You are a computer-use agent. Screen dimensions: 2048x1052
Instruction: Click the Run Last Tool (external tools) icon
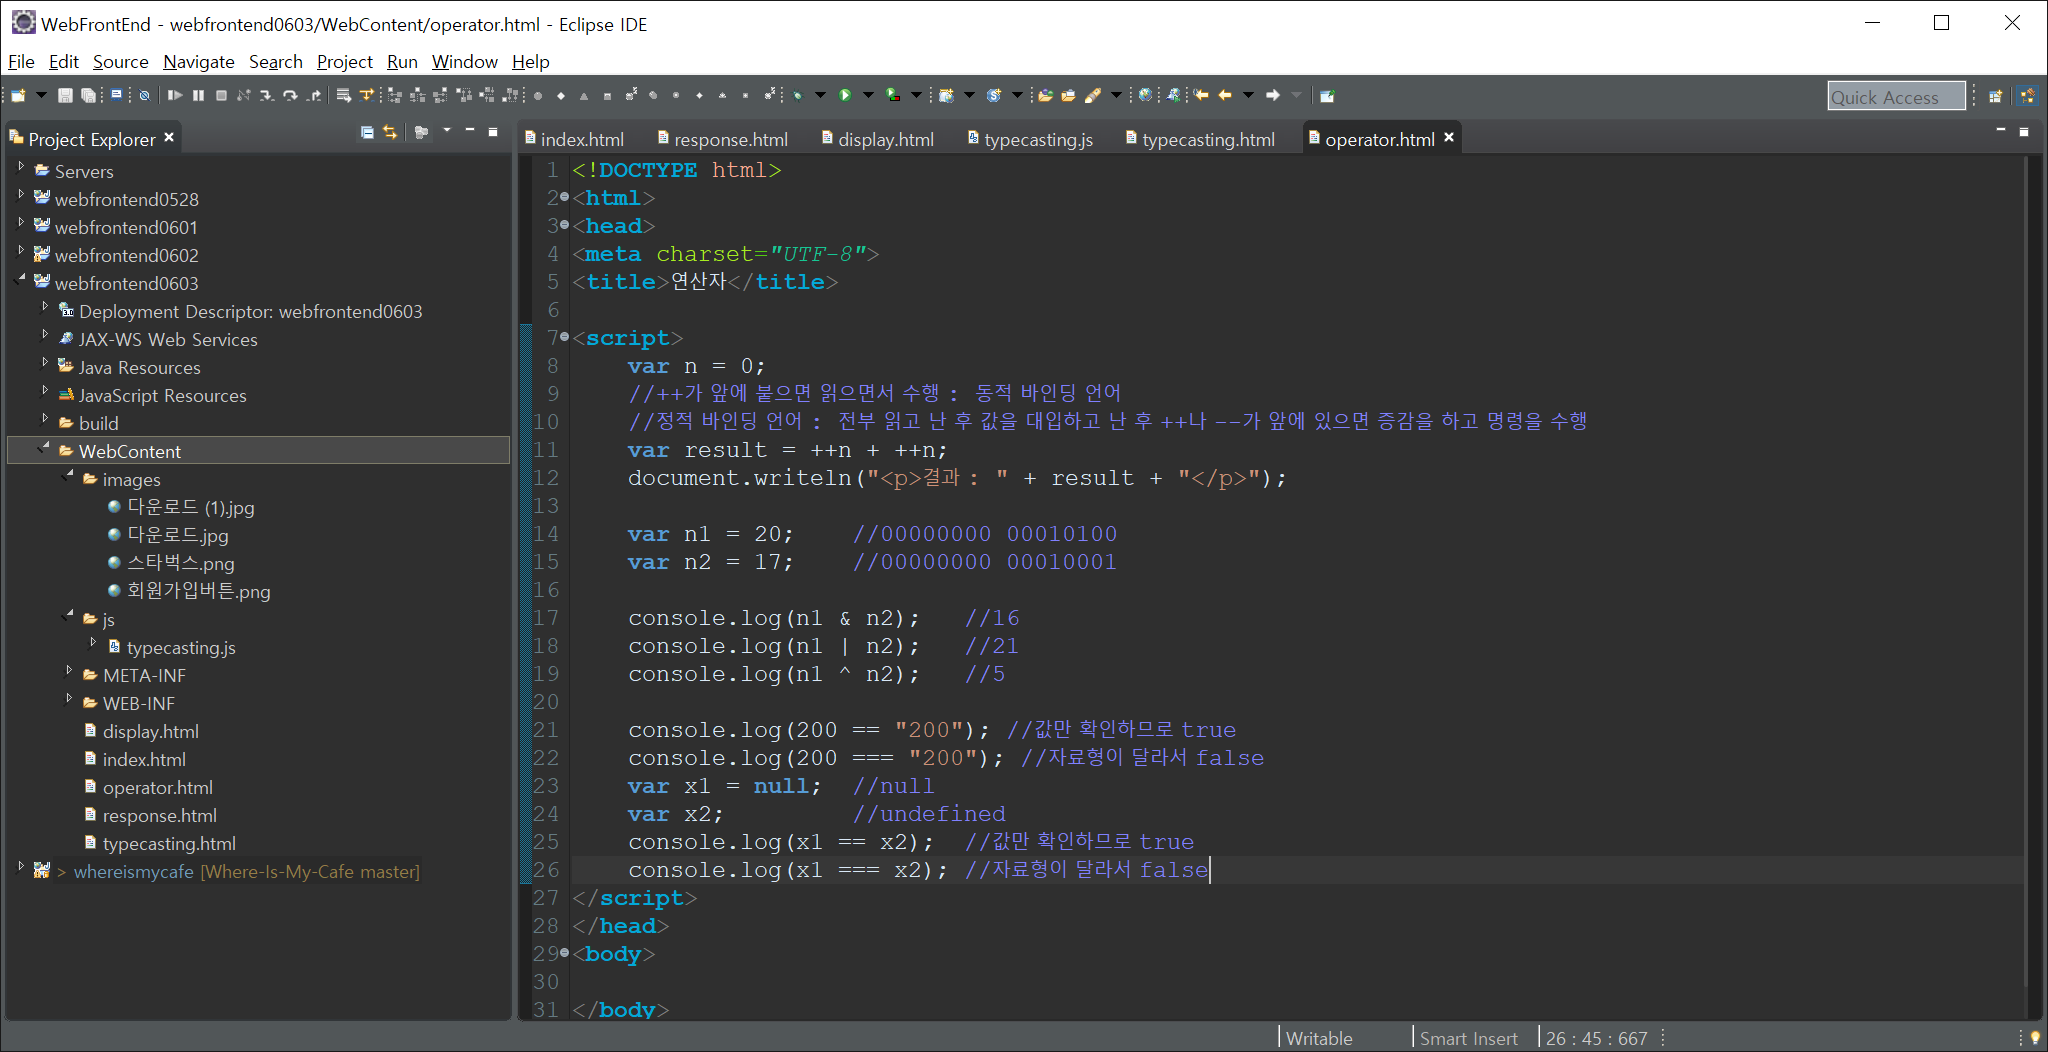click(x=893, y=96)
